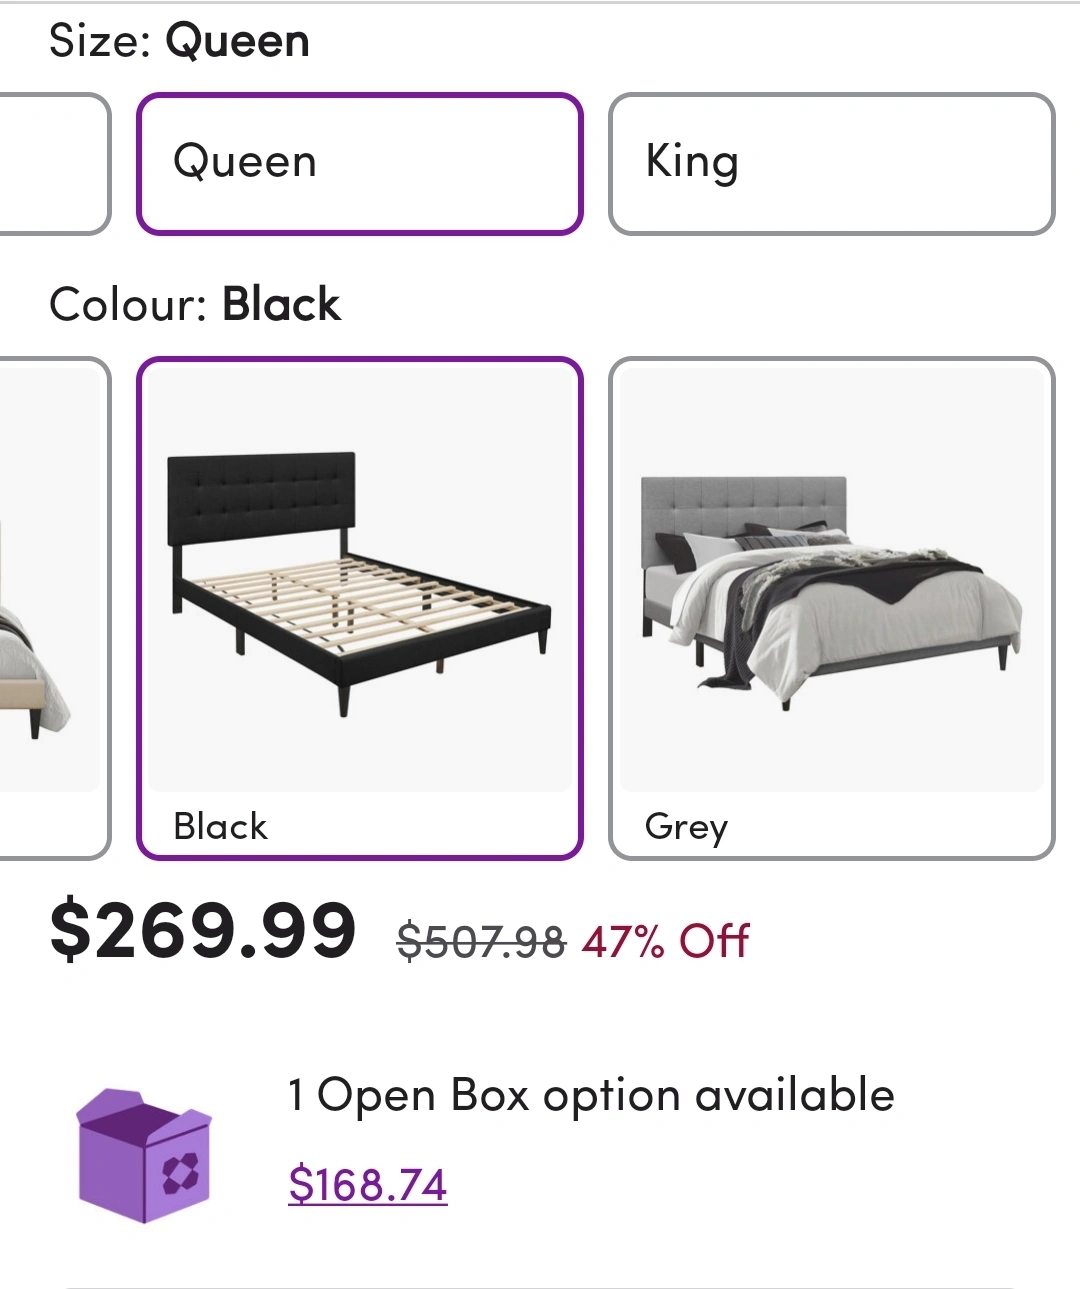Click the $269.99 current price
The image size is (1080, 1289).
tap(203, 931)
